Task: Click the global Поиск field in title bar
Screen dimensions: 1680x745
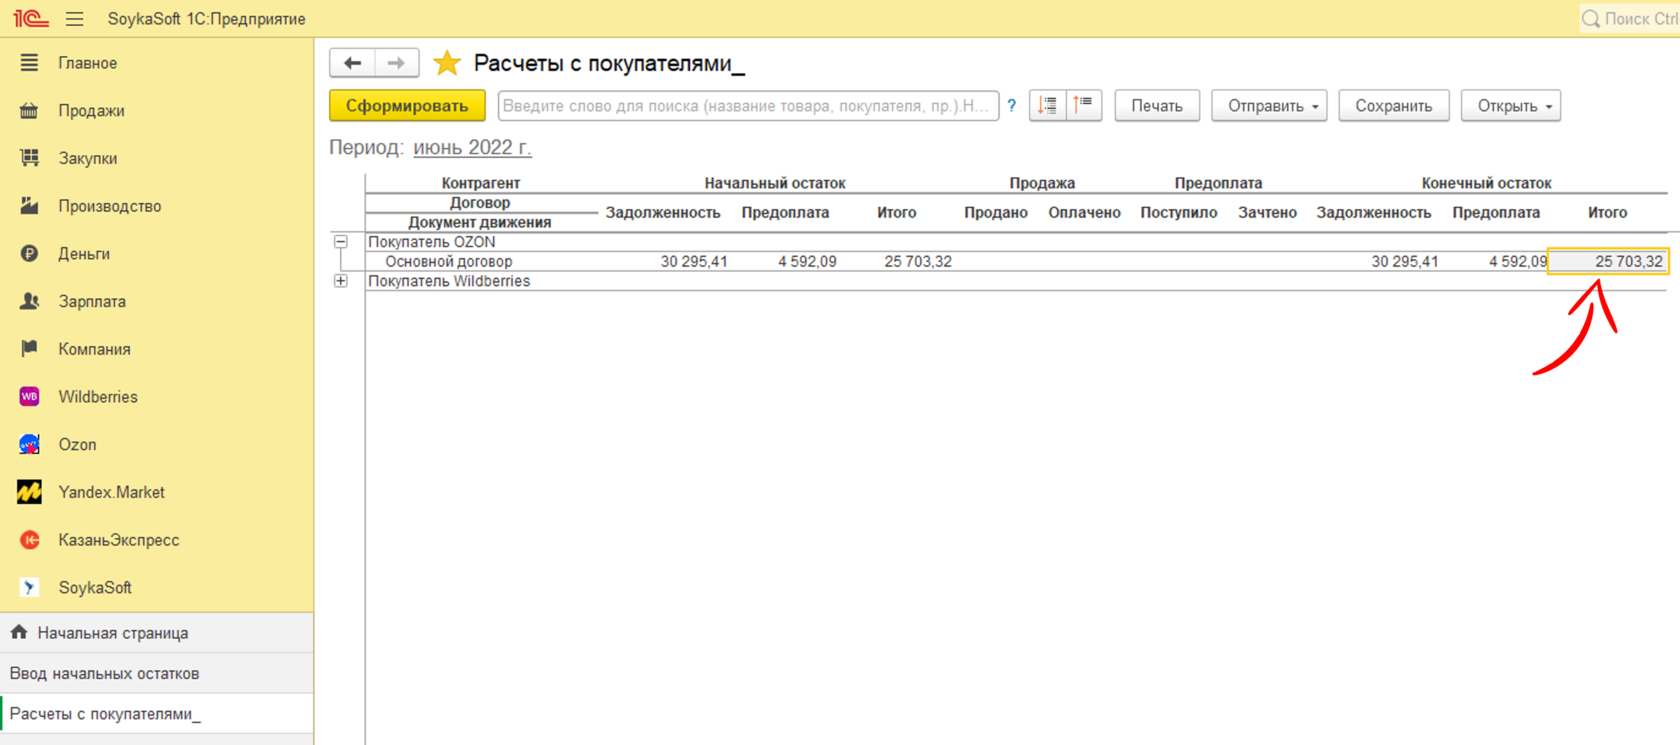Action: [x=1630, y=19]
